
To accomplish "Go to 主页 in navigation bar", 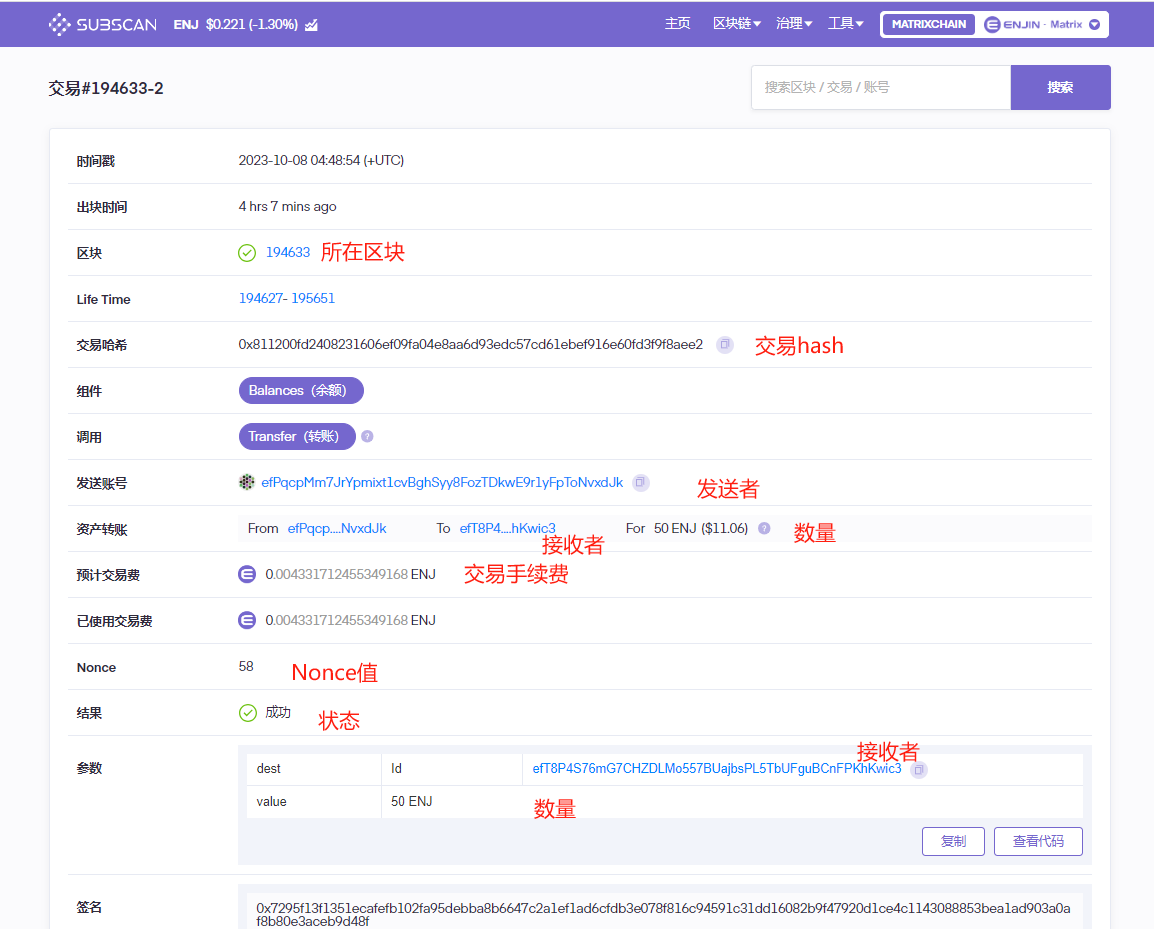I will (677, 23).
